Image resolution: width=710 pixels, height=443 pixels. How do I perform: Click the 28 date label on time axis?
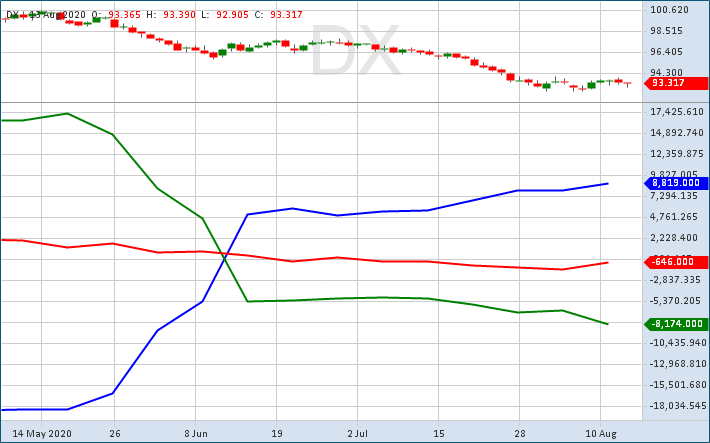pos(520,434)
